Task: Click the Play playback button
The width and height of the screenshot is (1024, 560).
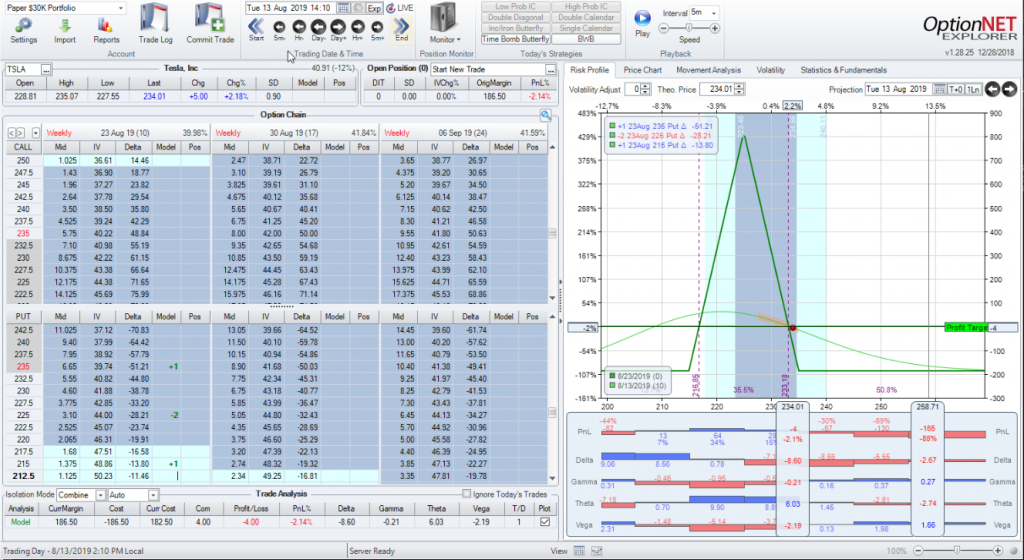Action: [x=643, y=18]
